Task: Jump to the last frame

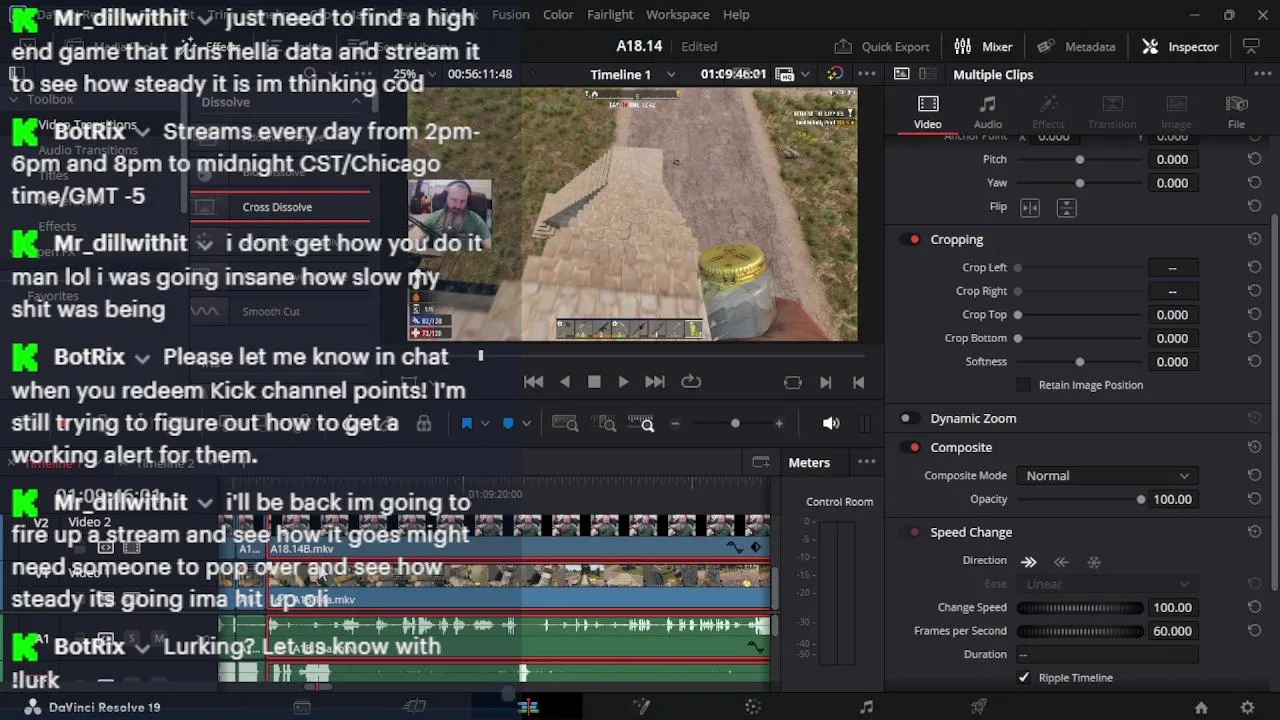Action: pos(655,382)
